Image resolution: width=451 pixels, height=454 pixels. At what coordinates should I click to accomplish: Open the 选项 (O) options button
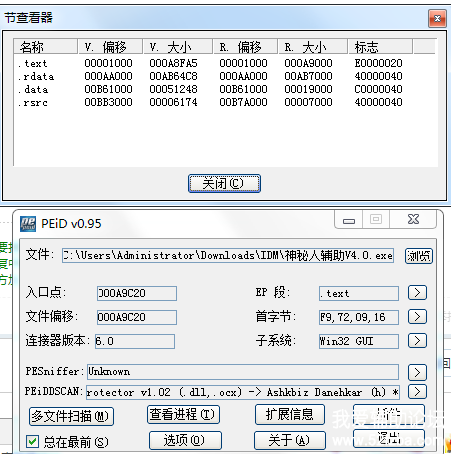pos(185,440)
